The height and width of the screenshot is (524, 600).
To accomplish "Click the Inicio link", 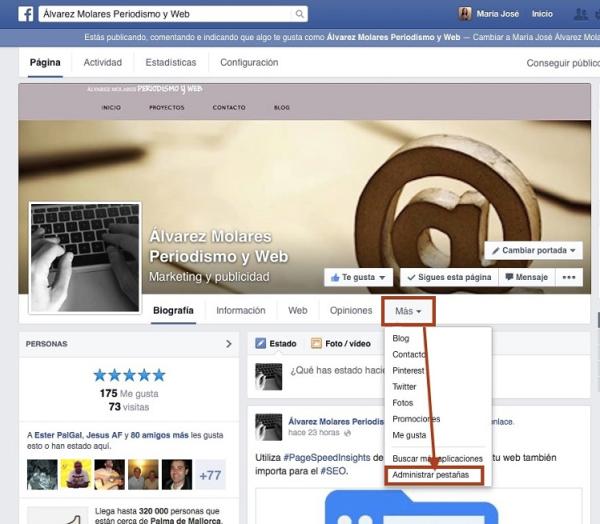I will [542, 14].
